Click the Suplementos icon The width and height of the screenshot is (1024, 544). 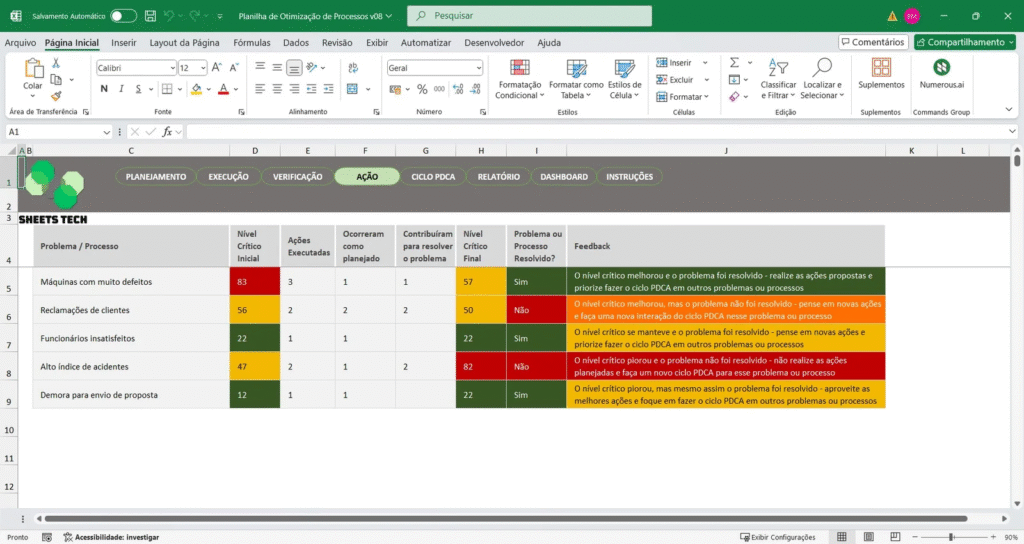881,68
